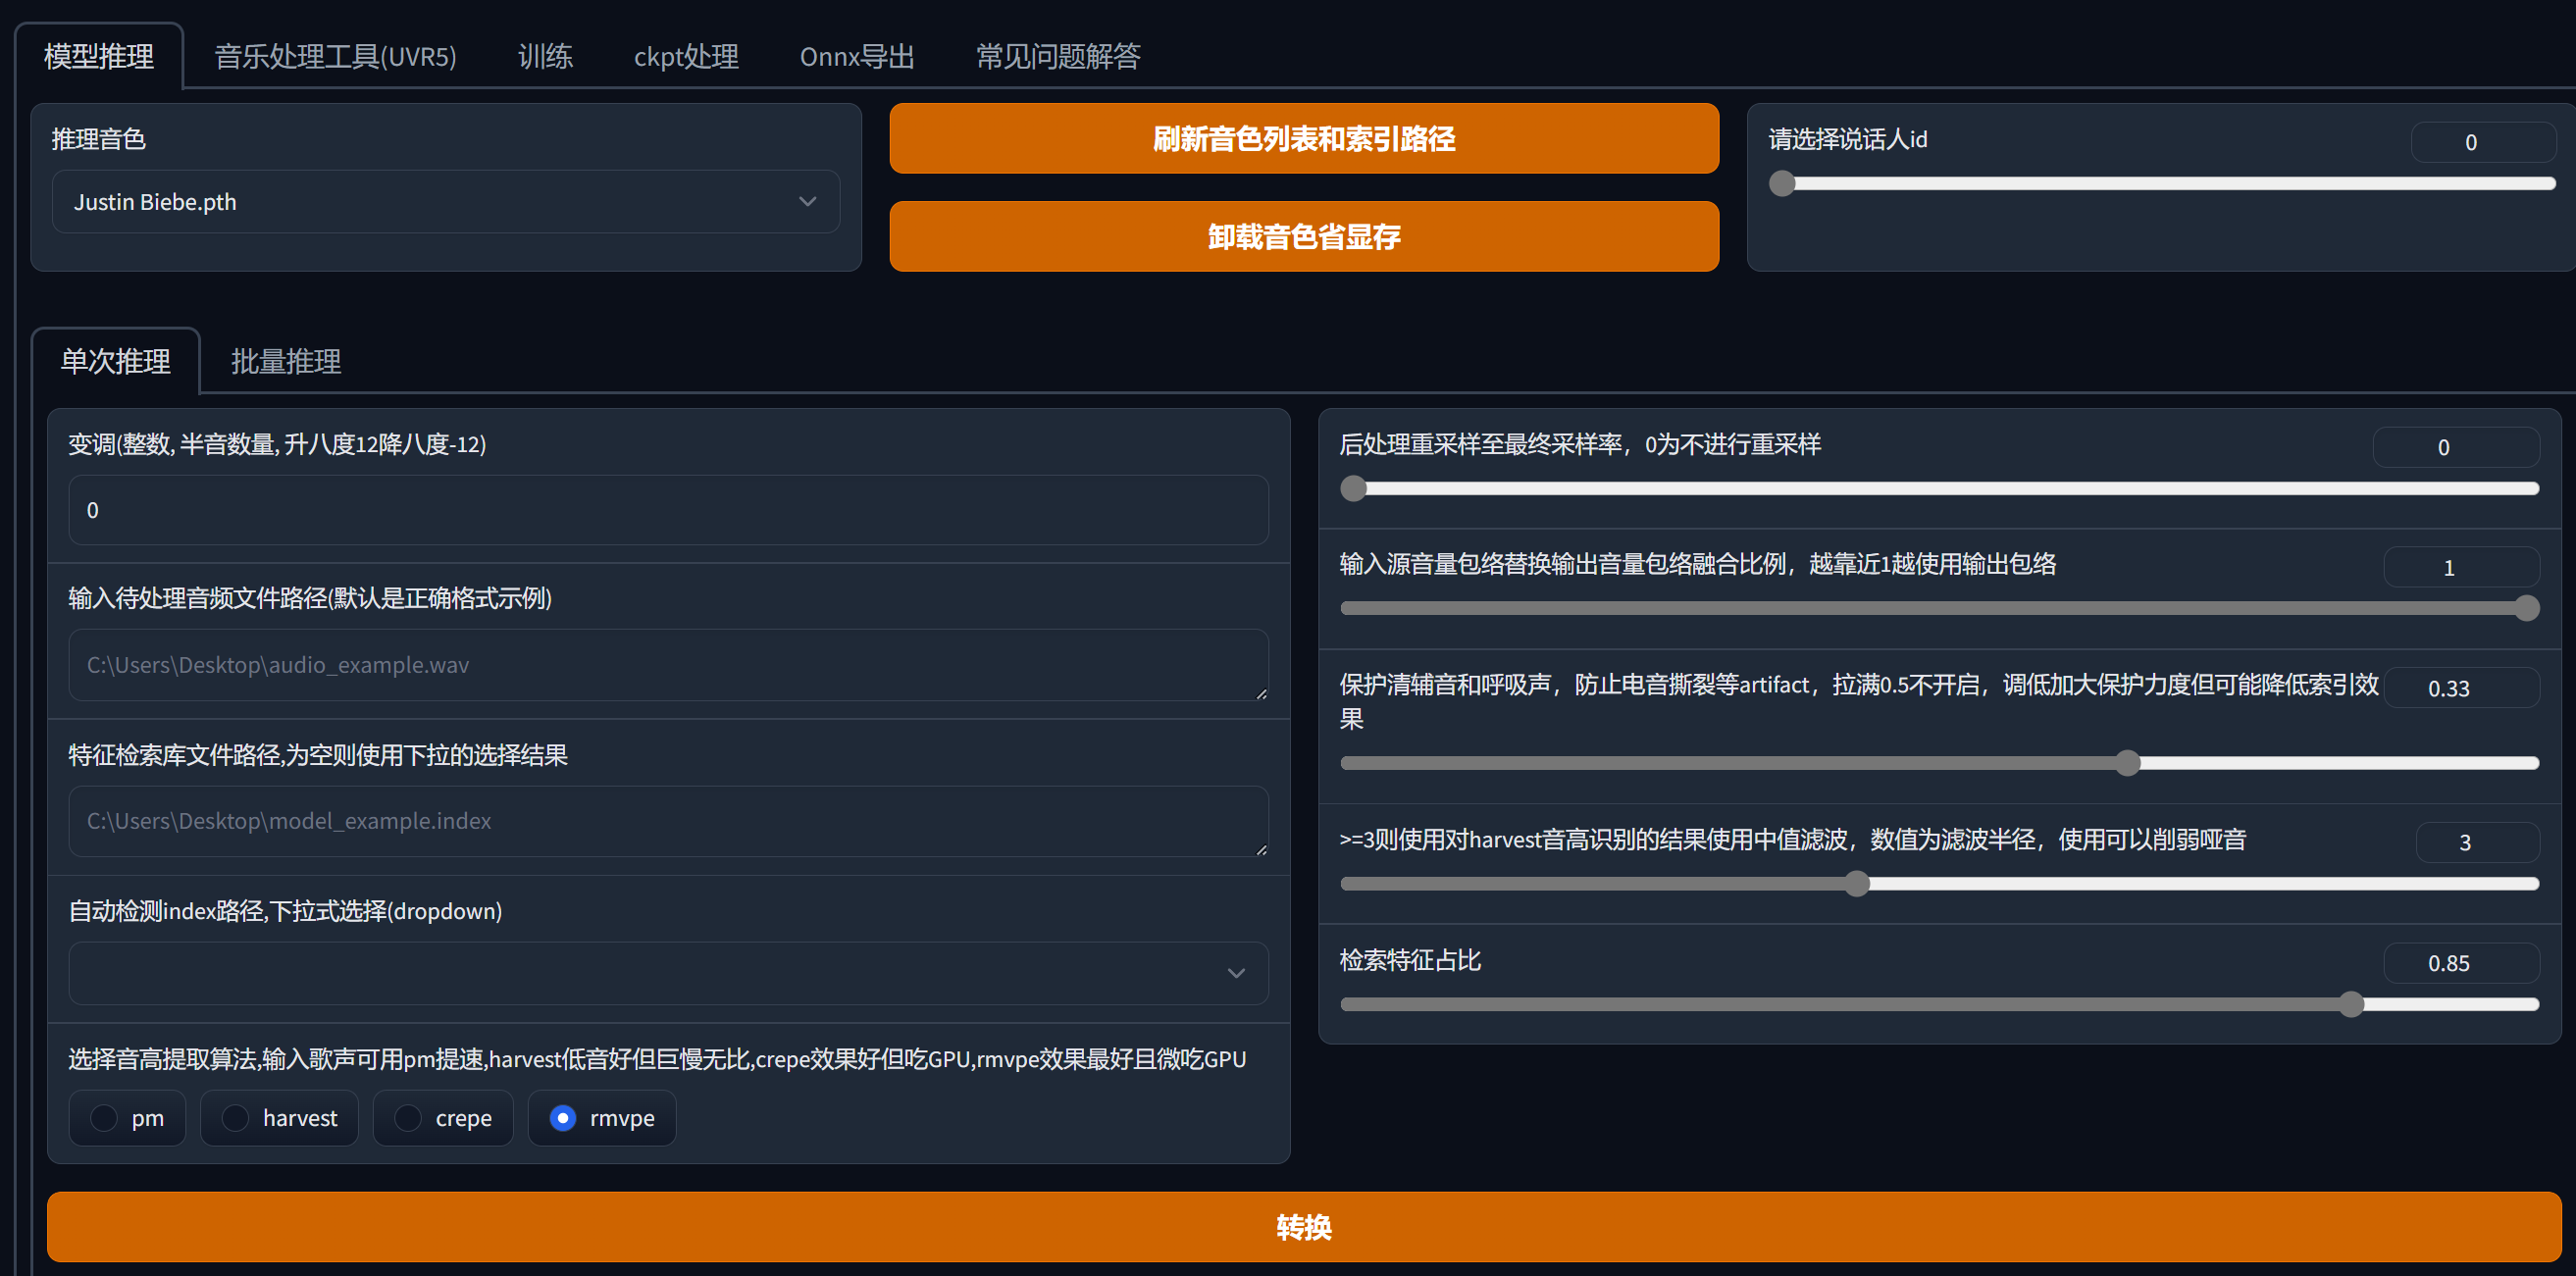Image resolution: width=2576 pixels, height=1276 pixels.
Task: Click the 特征检索库文件路径 index input field
Action: point(668,821)
